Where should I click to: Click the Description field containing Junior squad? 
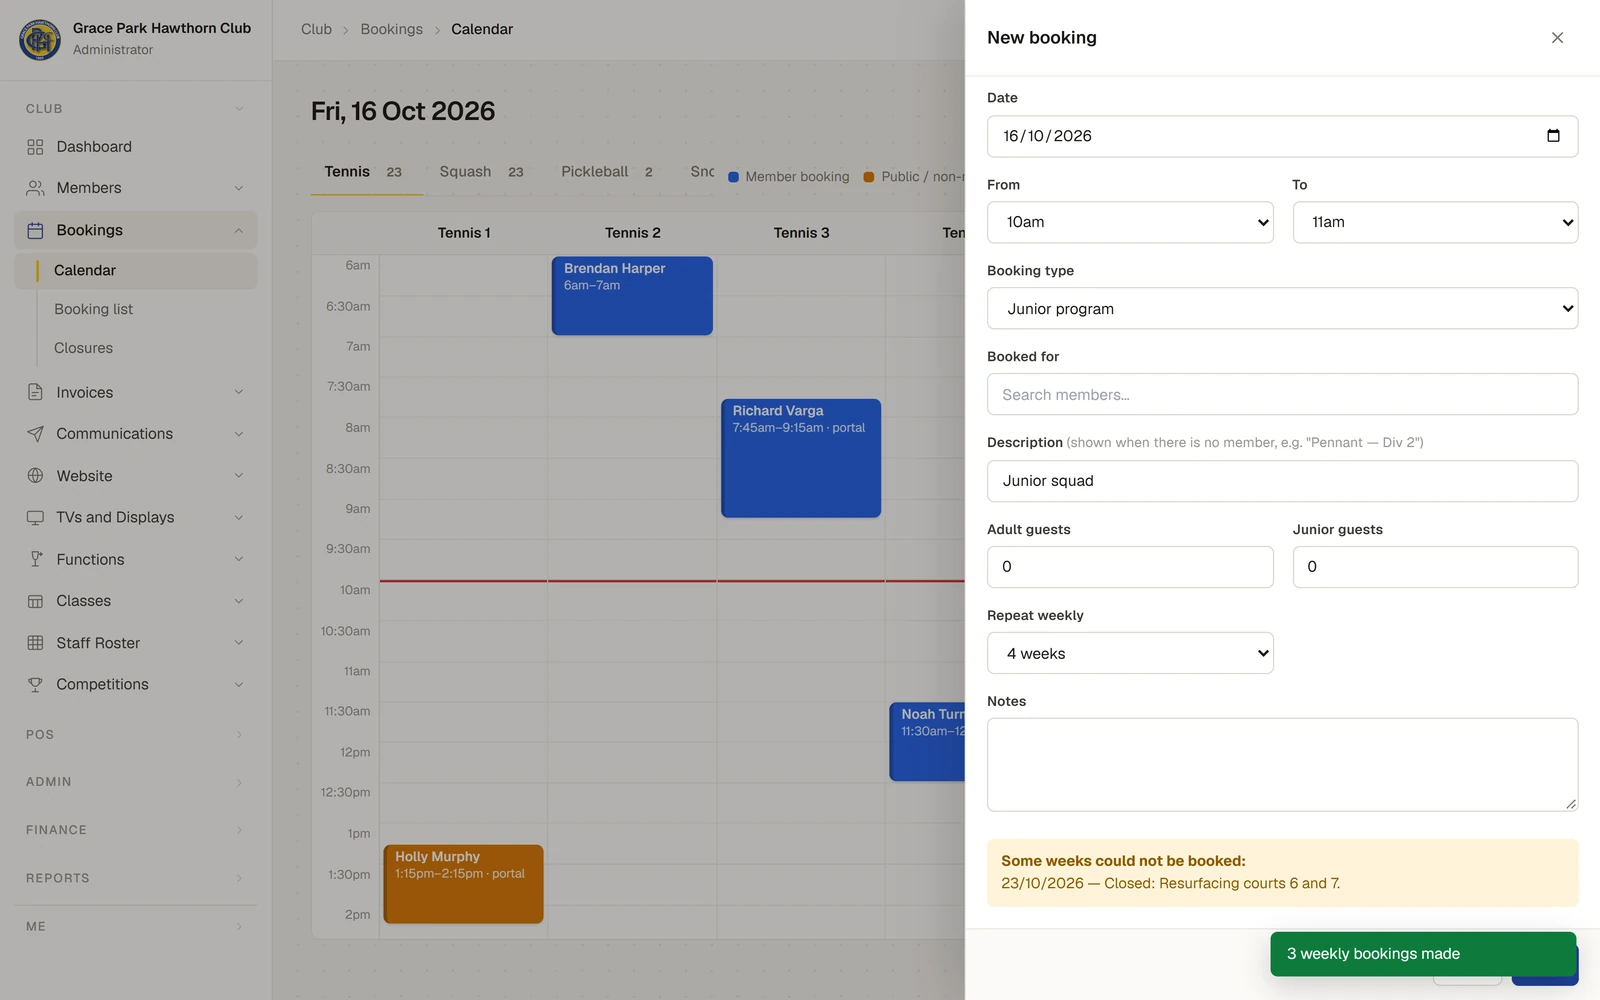click(x=1282, y=481)
